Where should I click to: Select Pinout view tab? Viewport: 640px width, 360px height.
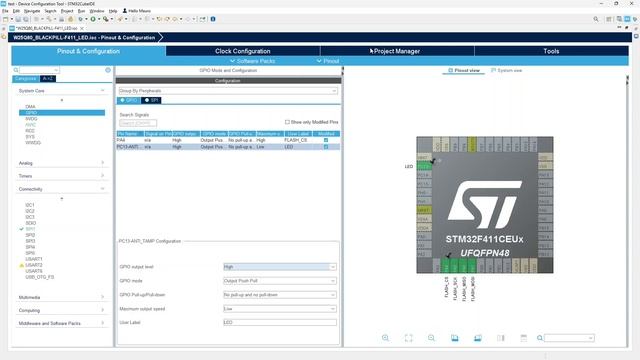click(464, 70)
